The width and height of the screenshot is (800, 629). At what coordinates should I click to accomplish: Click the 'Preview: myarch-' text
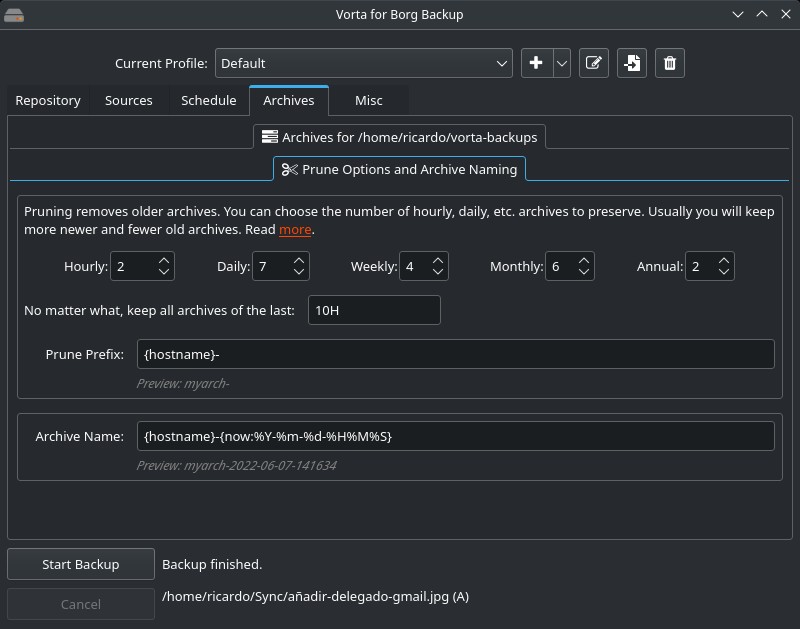click(x=183, y=384)
